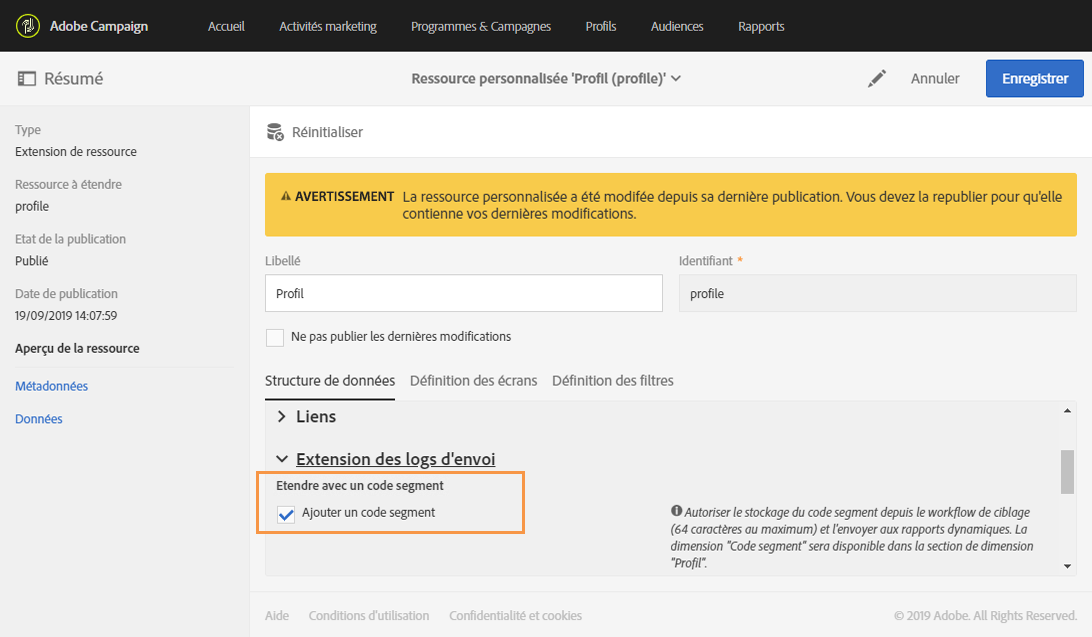Uncheck Ajouter un code segment

286,514
